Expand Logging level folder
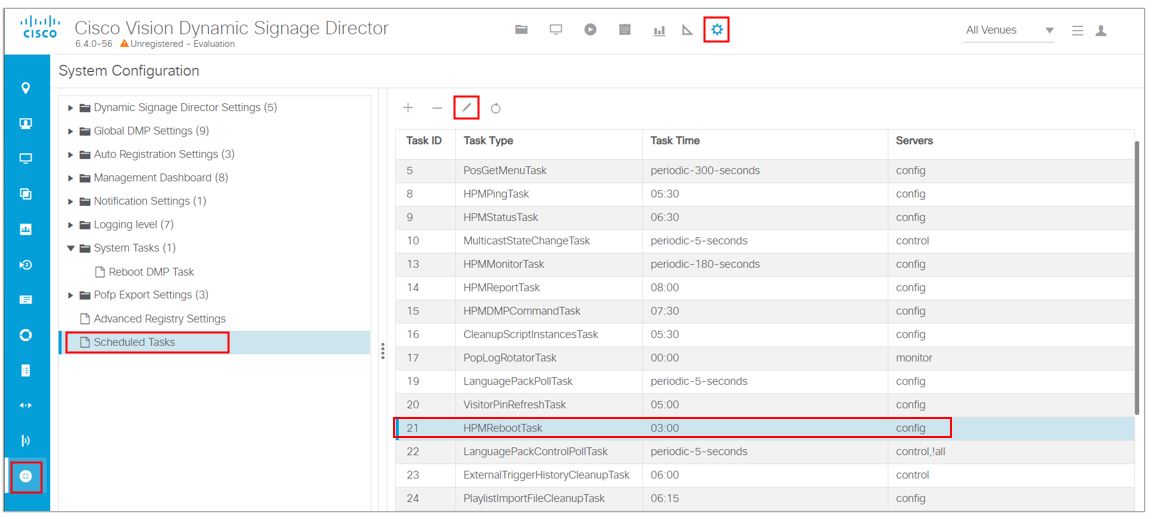 (71, 225)
